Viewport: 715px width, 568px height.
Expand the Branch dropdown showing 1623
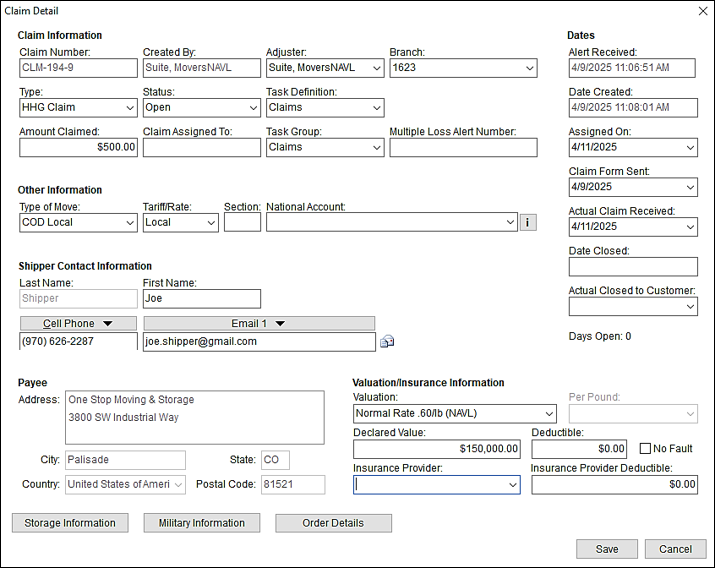(529, 68)
